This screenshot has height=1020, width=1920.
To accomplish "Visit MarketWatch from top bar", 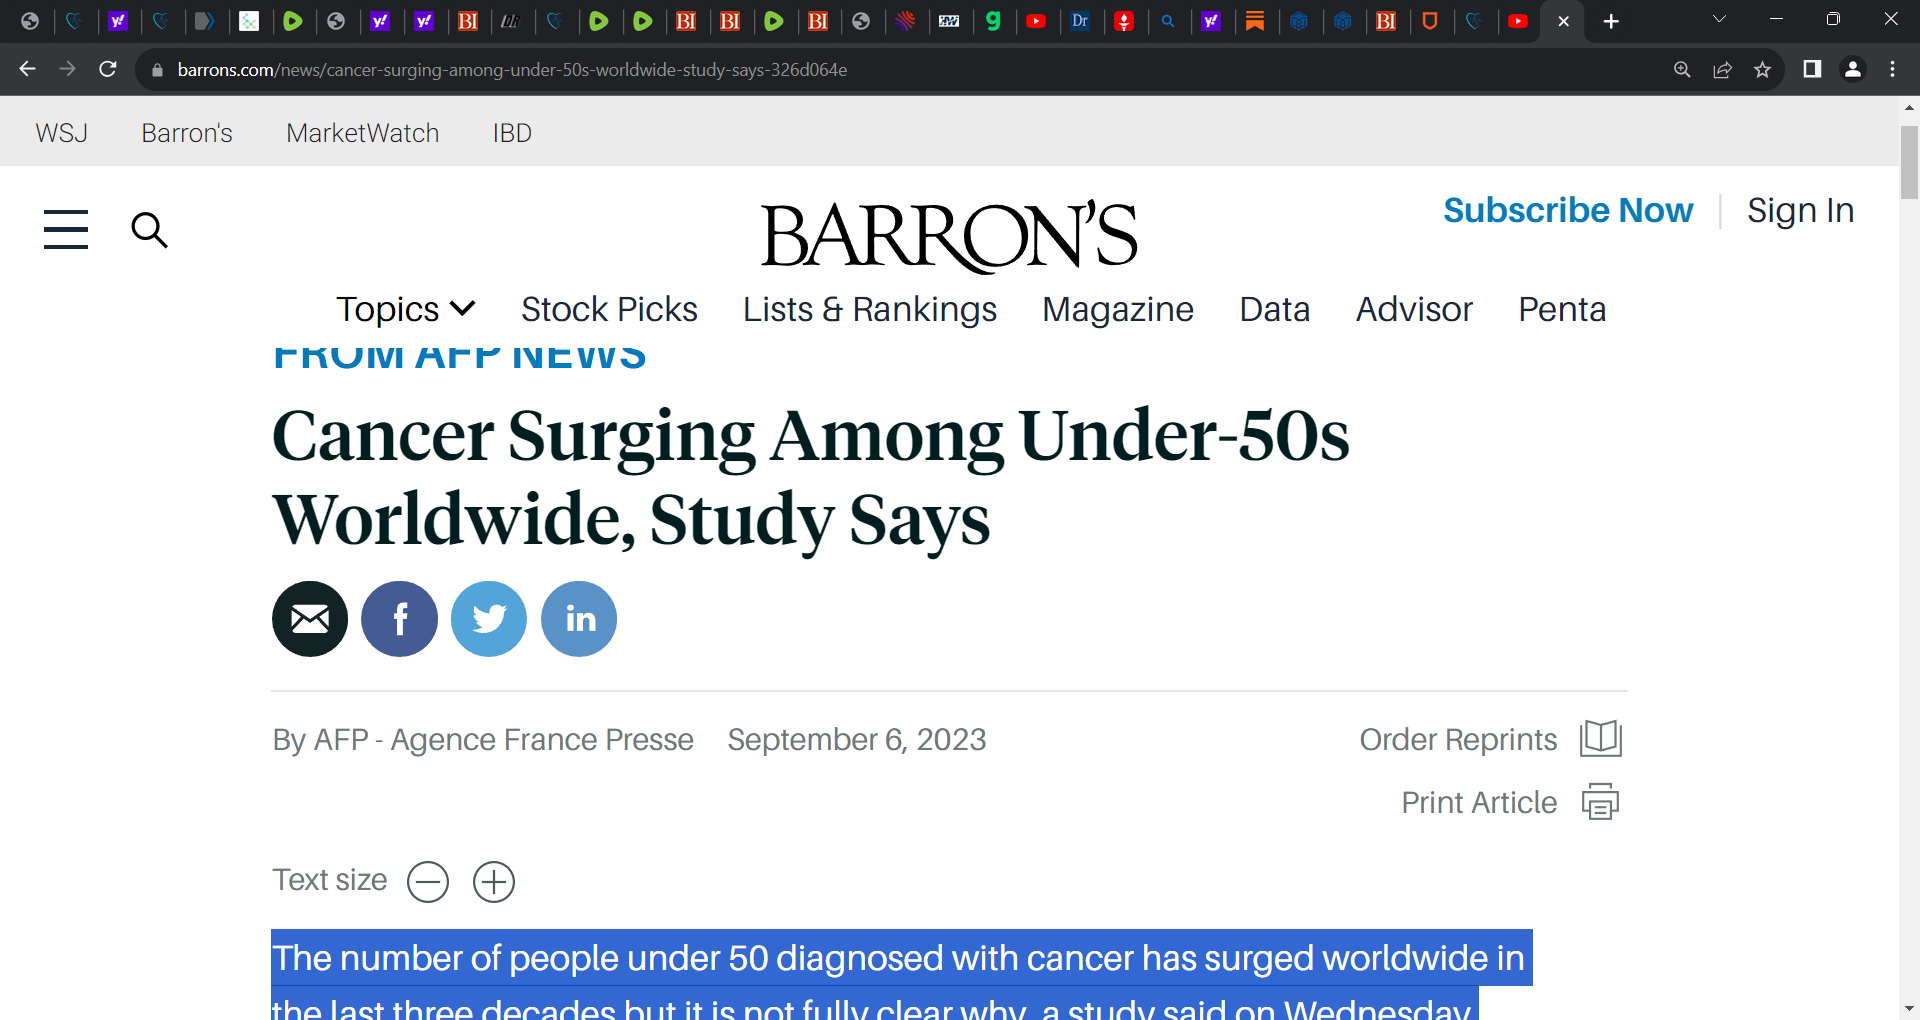I will 362,133.
